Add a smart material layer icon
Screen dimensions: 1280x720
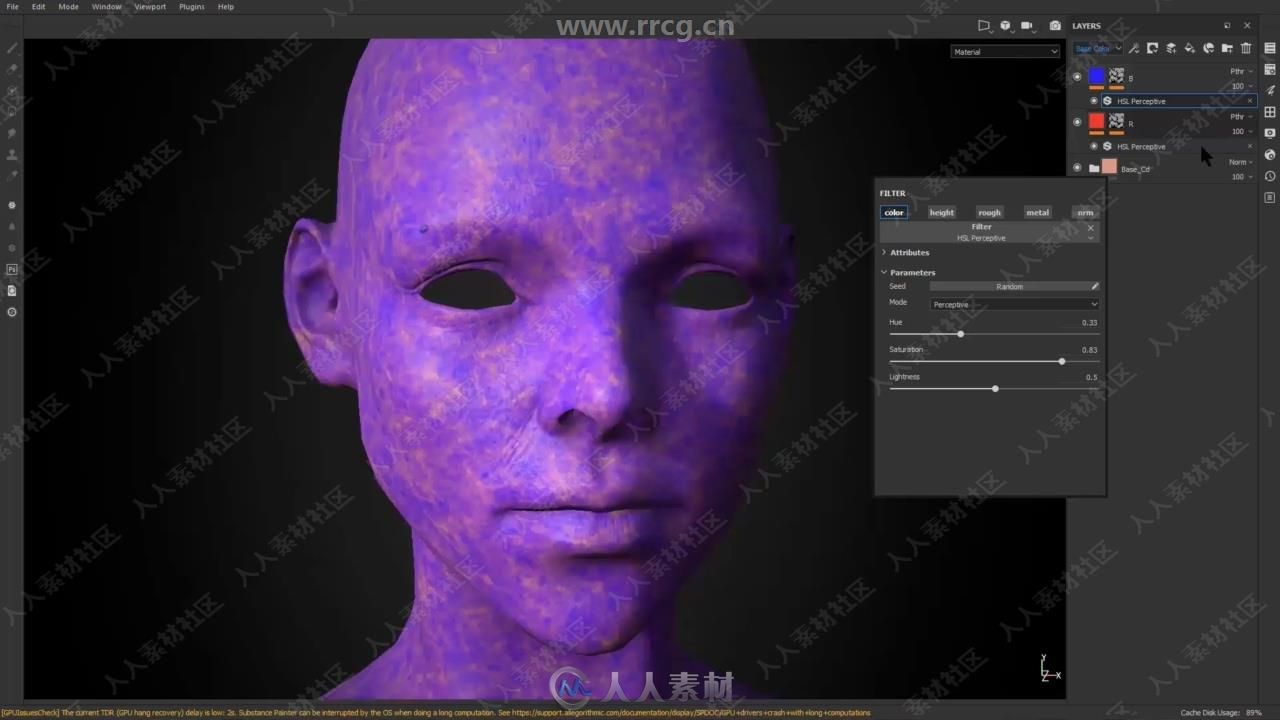coord(1208,48)
